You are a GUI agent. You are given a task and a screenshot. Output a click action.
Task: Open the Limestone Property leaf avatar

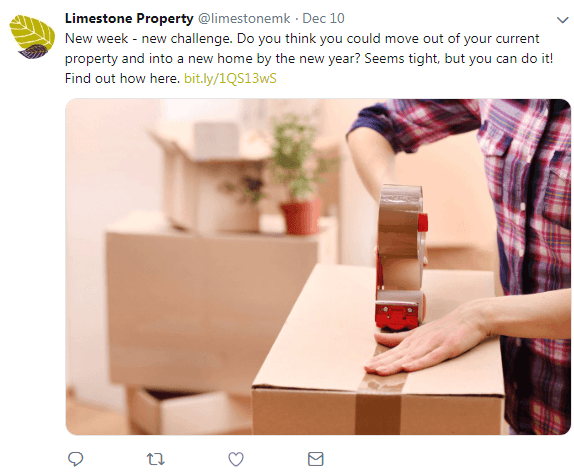32,37
